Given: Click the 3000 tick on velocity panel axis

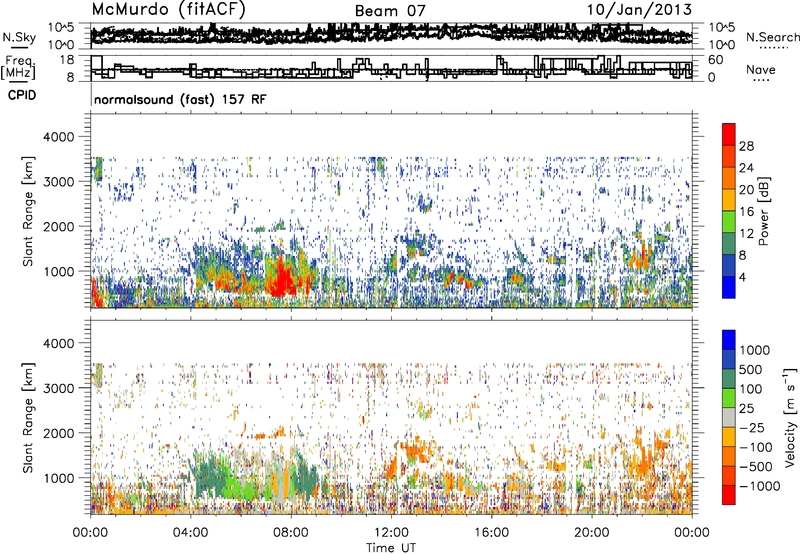Looking at the screenshot, I should point(59,388).
